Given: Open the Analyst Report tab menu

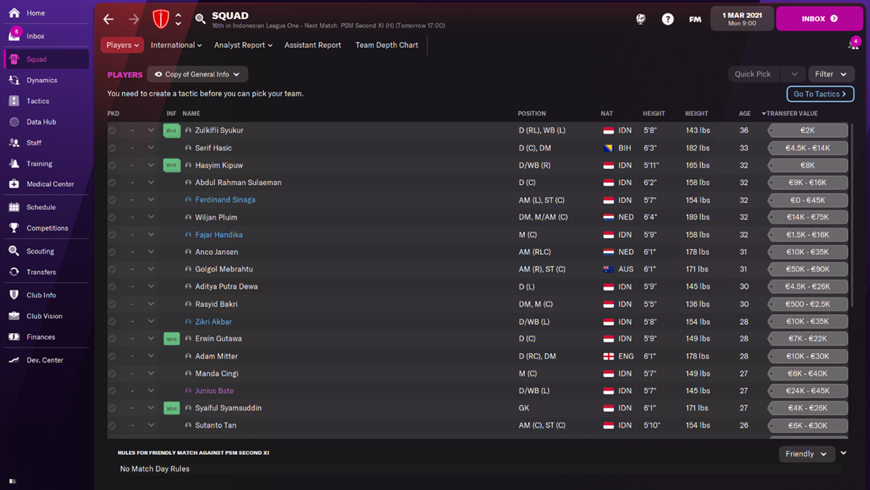Looking at the screenshot, I should click(242, 45).
